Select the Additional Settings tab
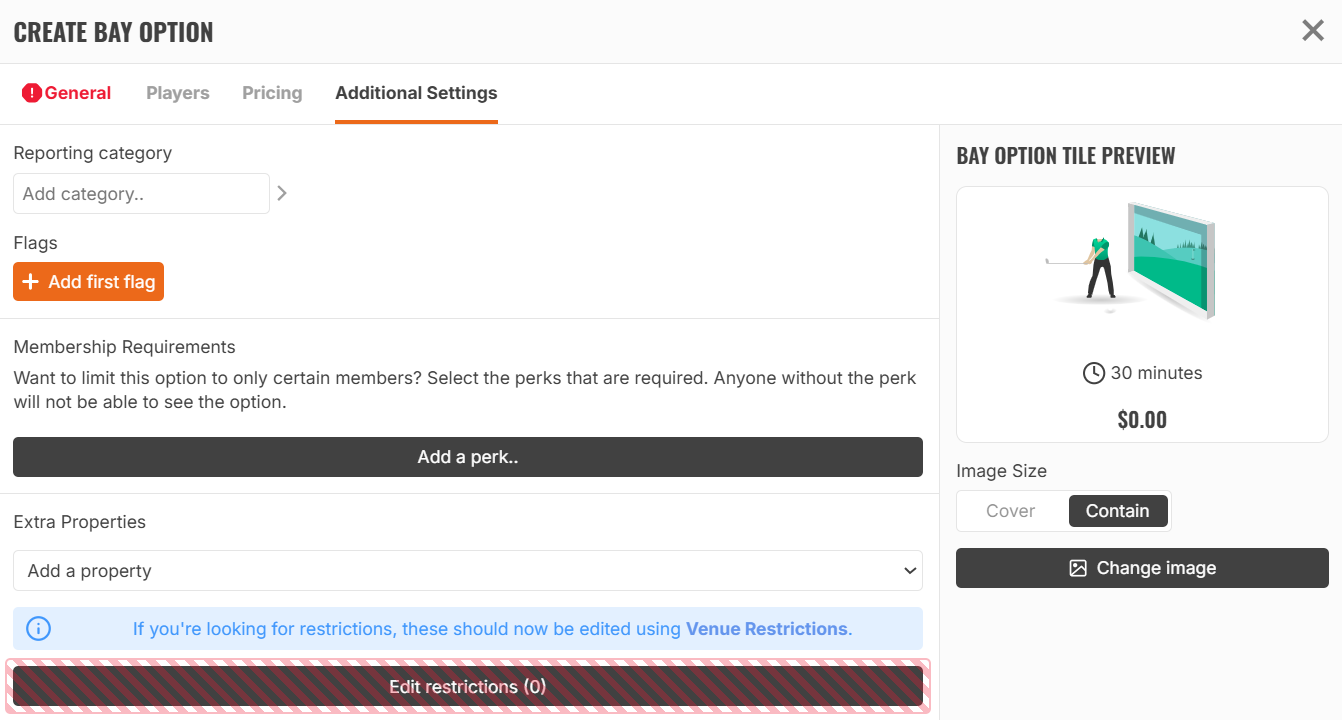 click(x=416, y=93)
